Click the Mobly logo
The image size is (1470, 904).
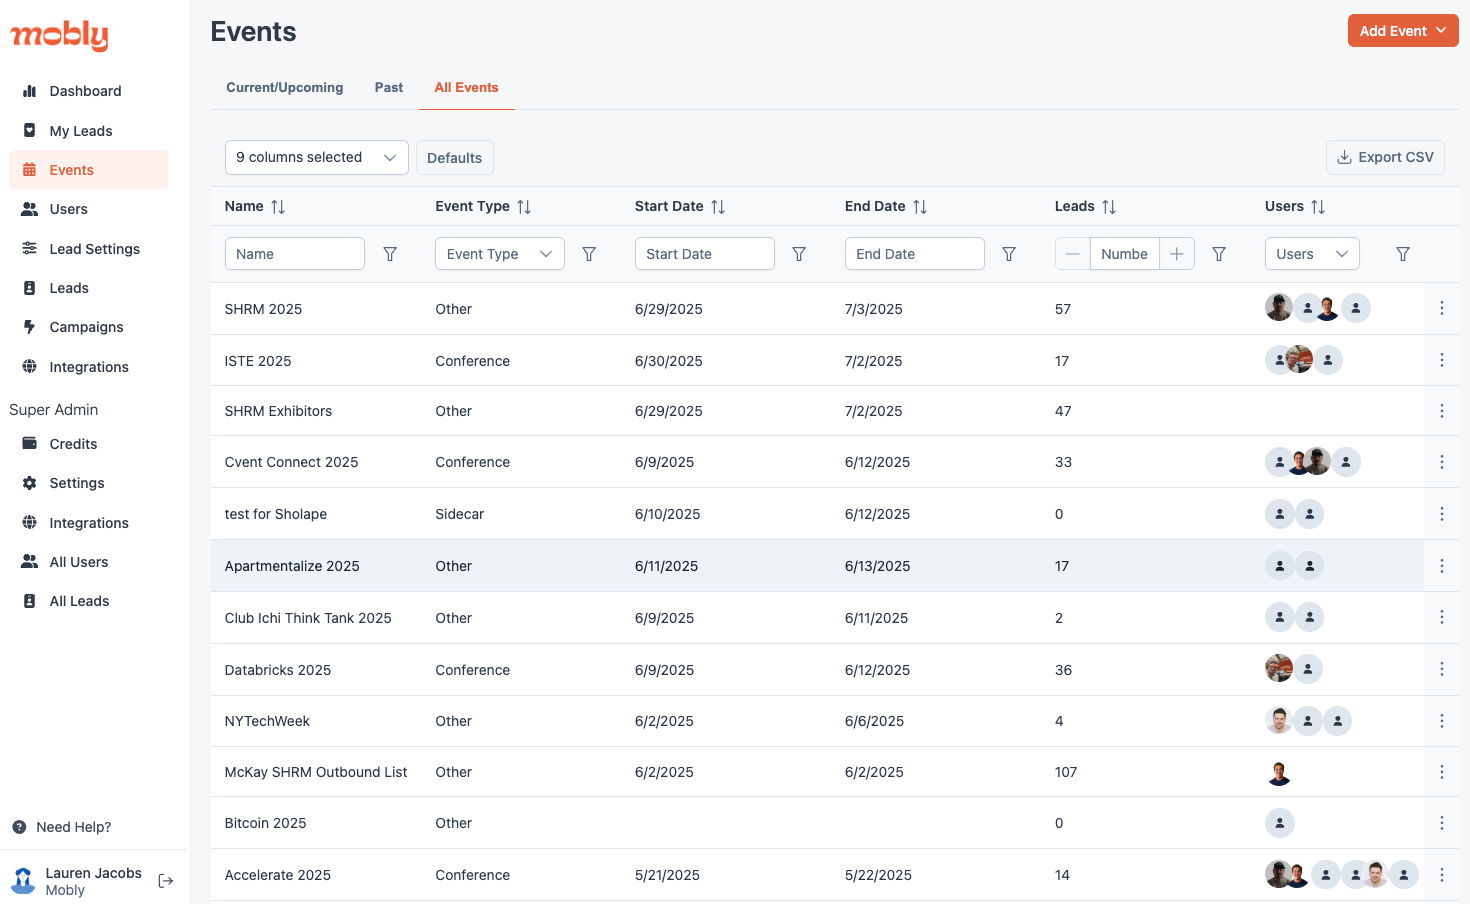tap(59, 35)
